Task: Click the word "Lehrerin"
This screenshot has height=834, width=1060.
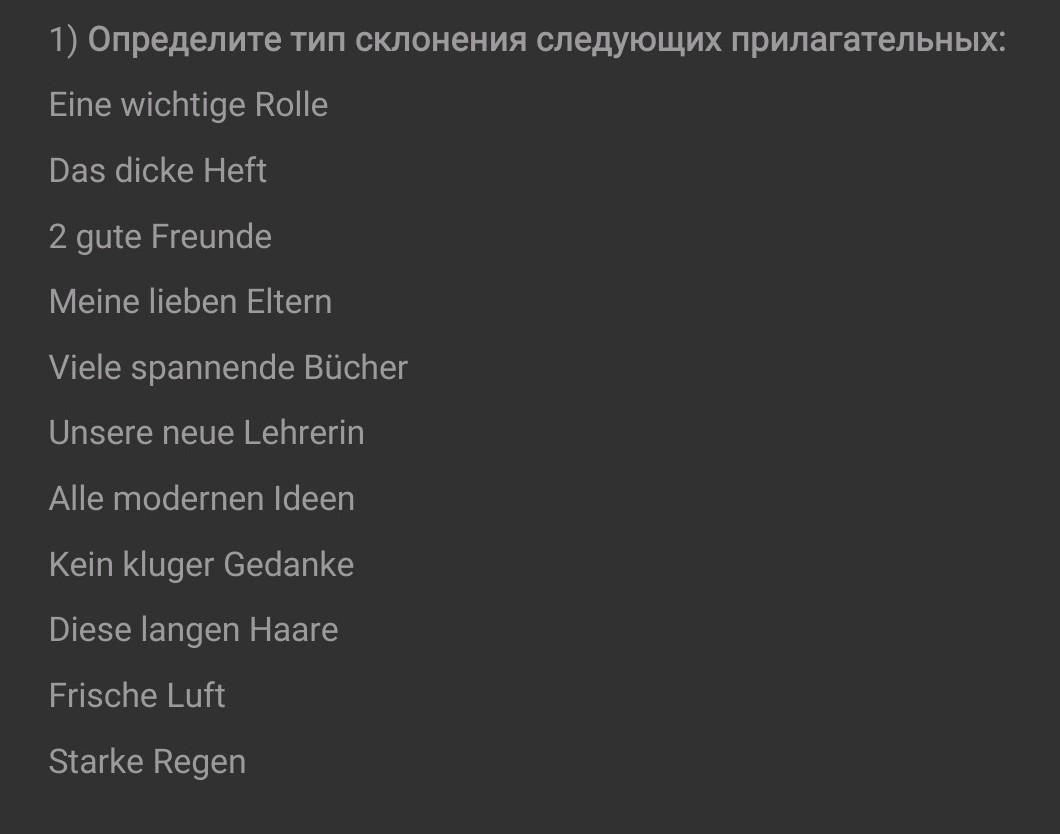Action: [305, 433]
